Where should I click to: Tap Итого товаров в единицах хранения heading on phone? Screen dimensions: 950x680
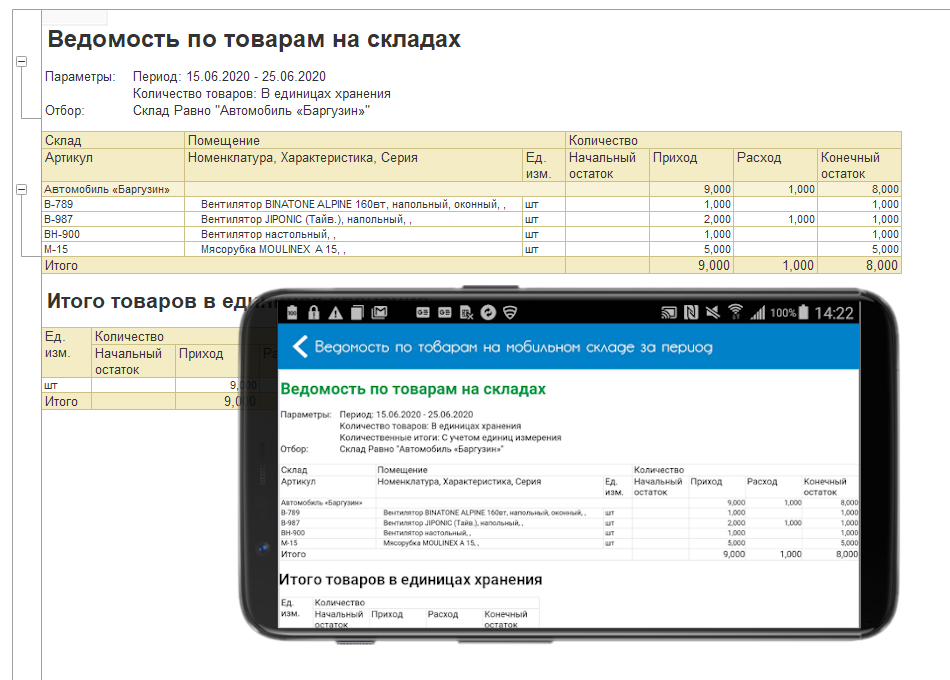point(410,579)
